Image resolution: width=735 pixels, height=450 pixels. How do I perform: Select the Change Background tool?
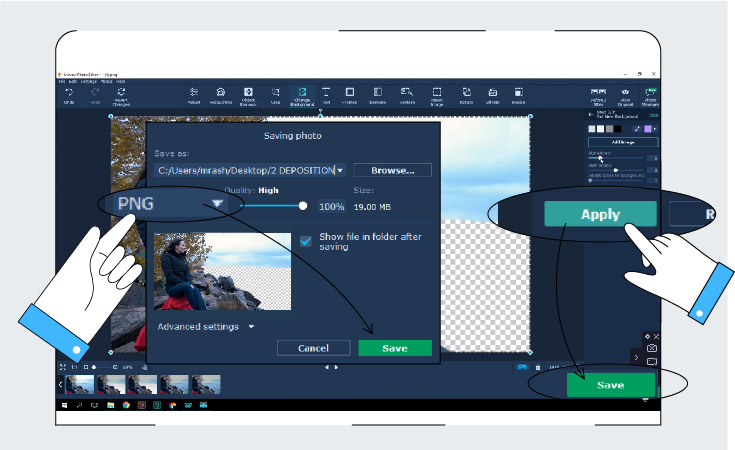(302, 96)
